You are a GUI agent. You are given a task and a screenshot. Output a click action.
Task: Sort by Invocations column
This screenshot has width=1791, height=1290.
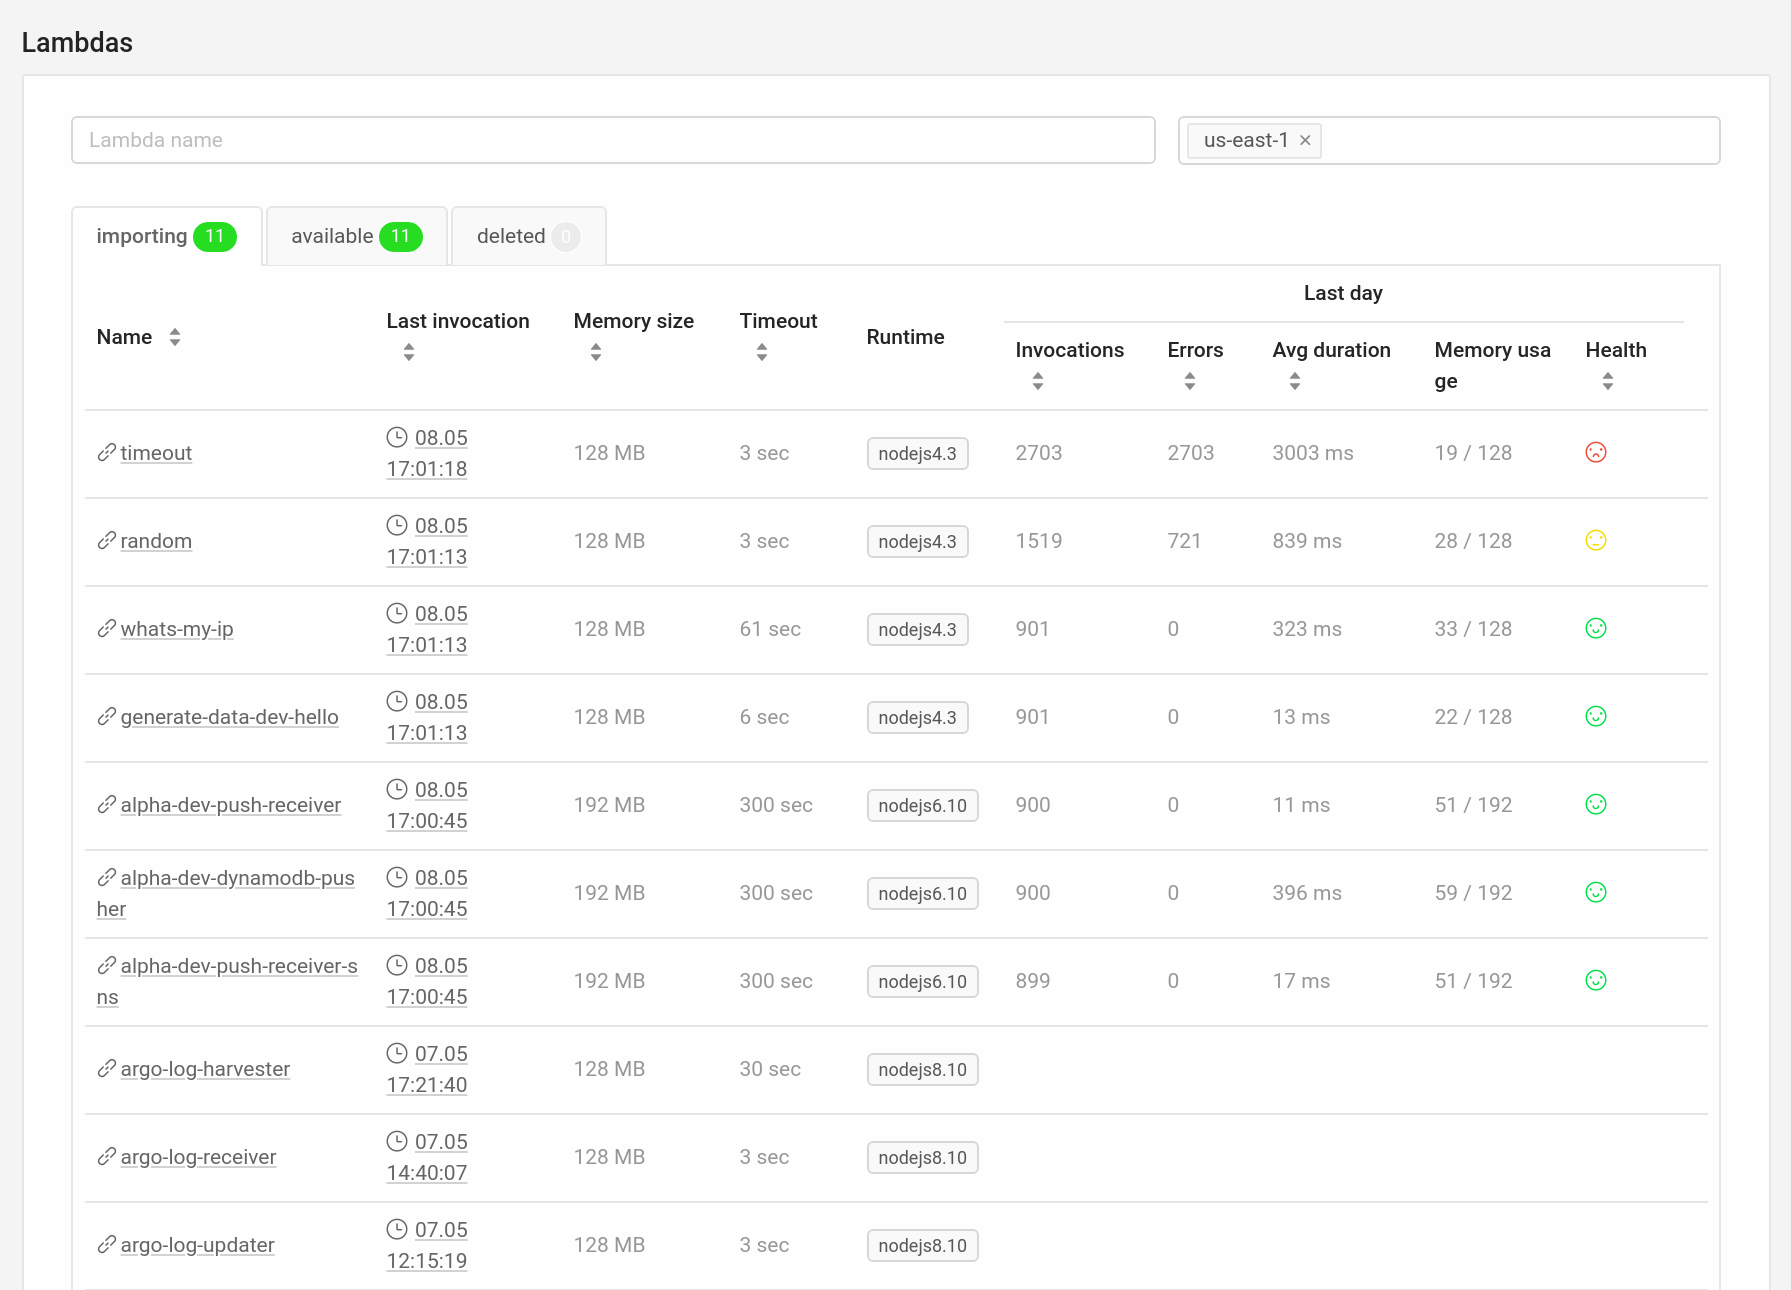(1038, 381)
